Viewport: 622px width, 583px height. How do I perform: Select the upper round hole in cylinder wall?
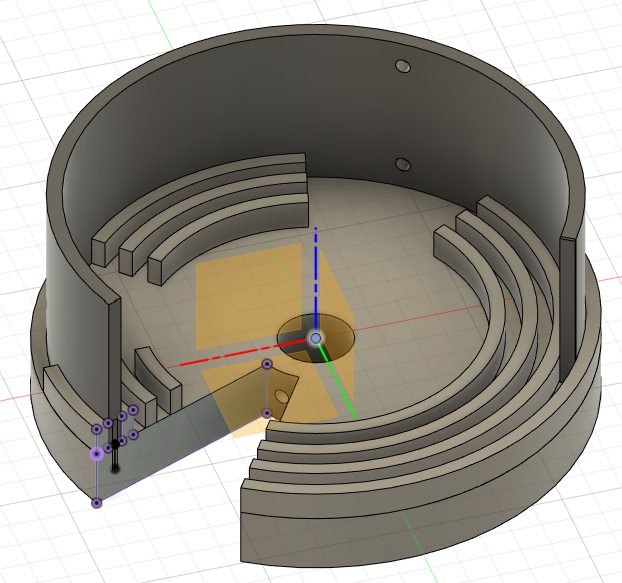point(403,66)
